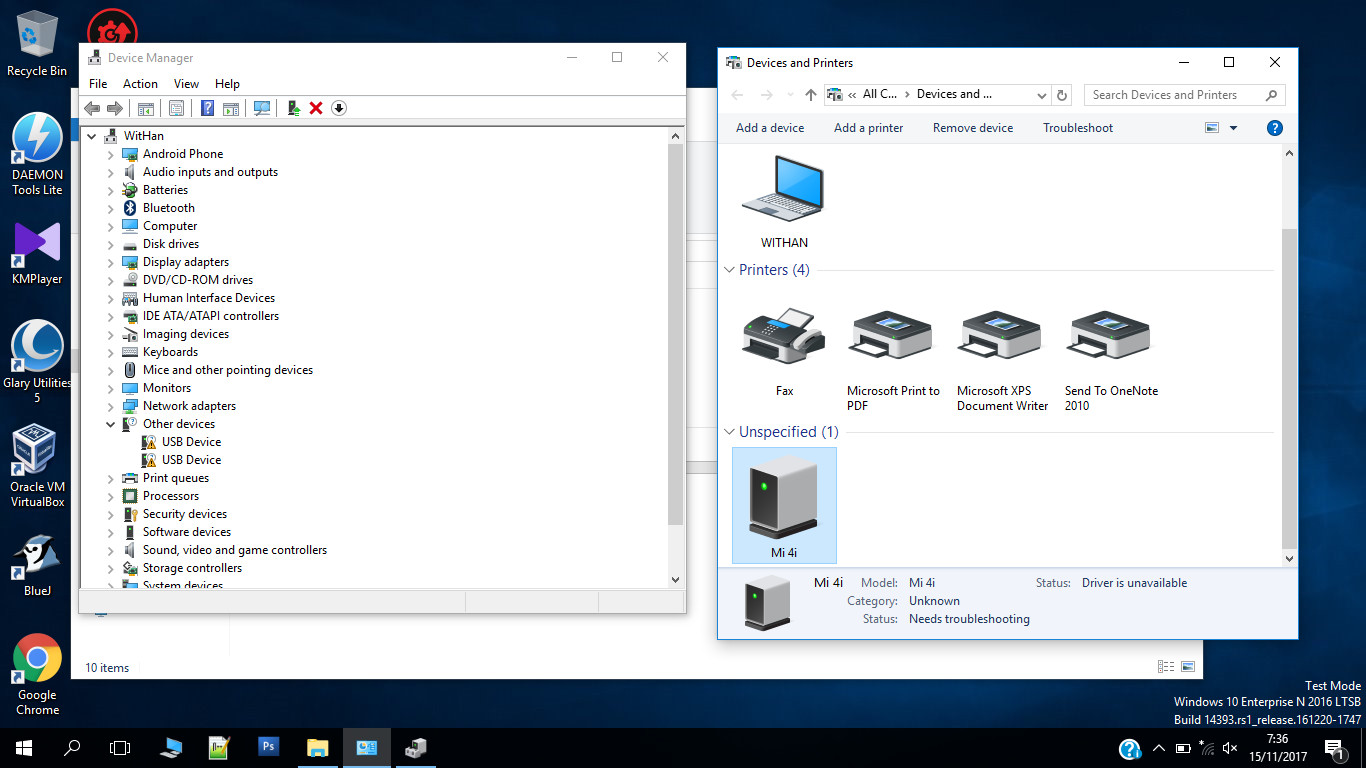Collapse the WitHan root node
Image resolution: width=1366 pixels, height=768 pixels.
[x=92, y=136]
